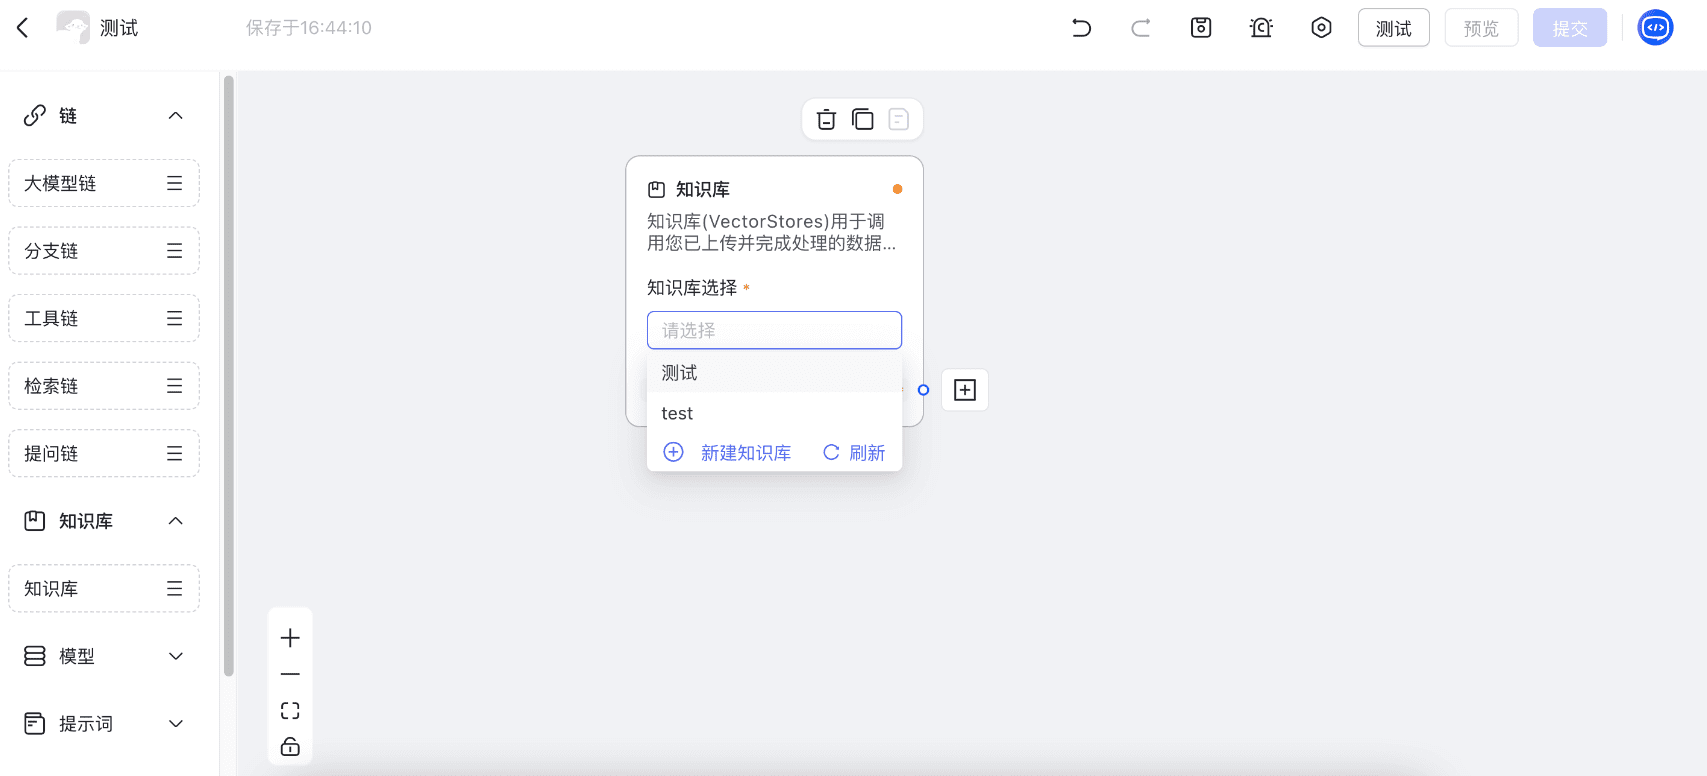This screenshot has width=1707, height=776.
Task: Open the debug alarm icon
Action: [1261, 28]
